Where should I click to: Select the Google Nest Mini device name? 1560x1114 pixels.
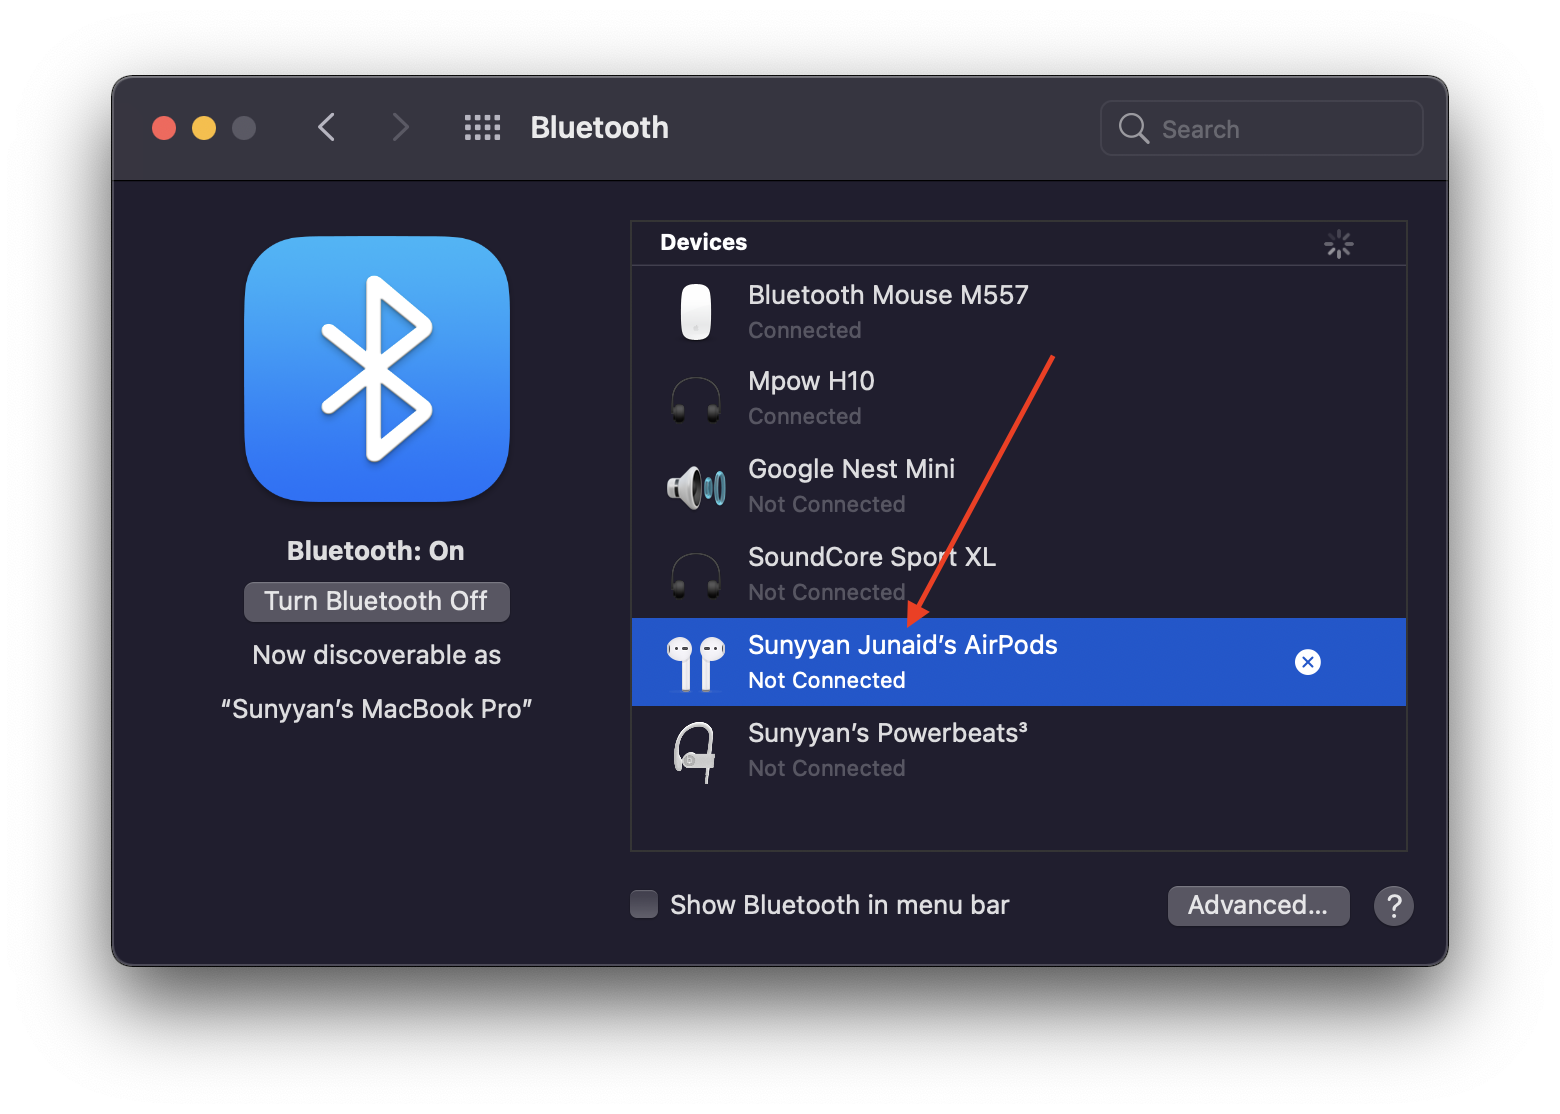851,469
